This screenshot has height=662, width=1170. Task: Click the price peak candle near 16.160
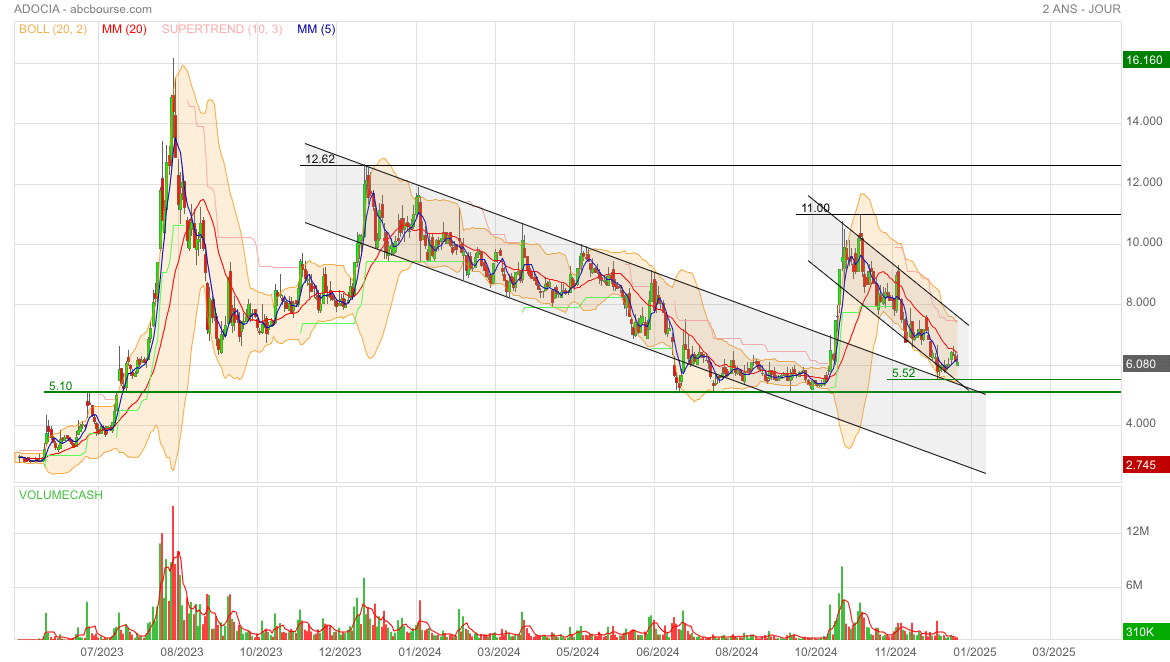pyautogui.click(x=173, y=104)
